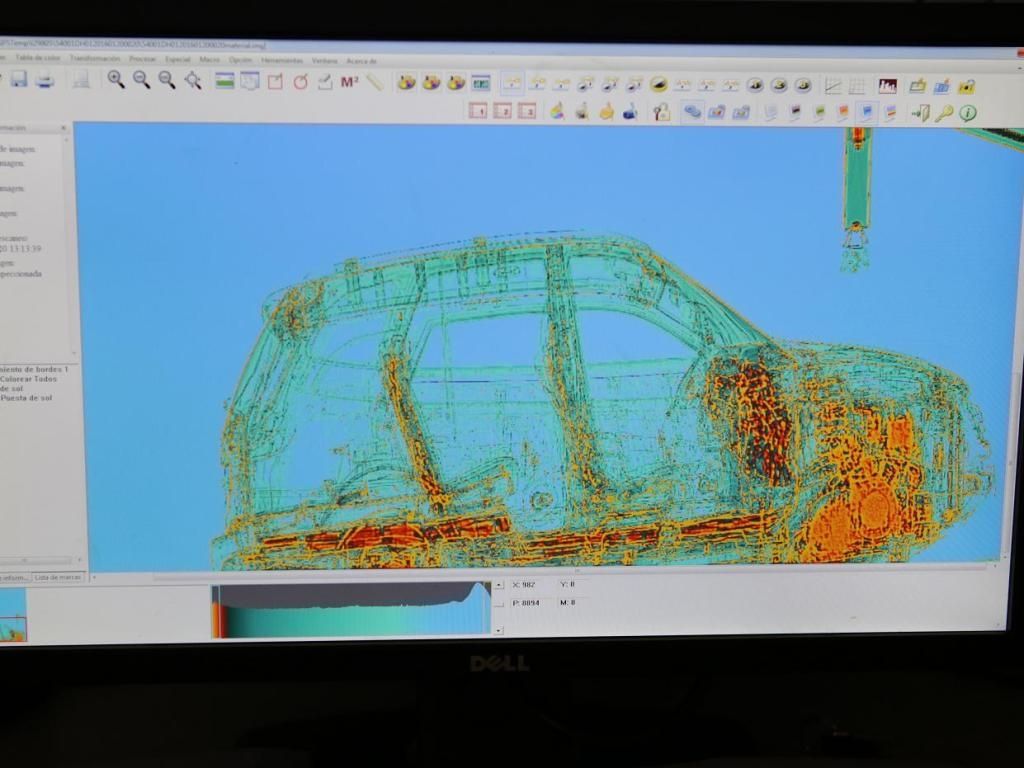Choose the red circle annotation tool
Image resolution: width=1024 pixels, height=768 pixels.
click(x=300, y=82)
